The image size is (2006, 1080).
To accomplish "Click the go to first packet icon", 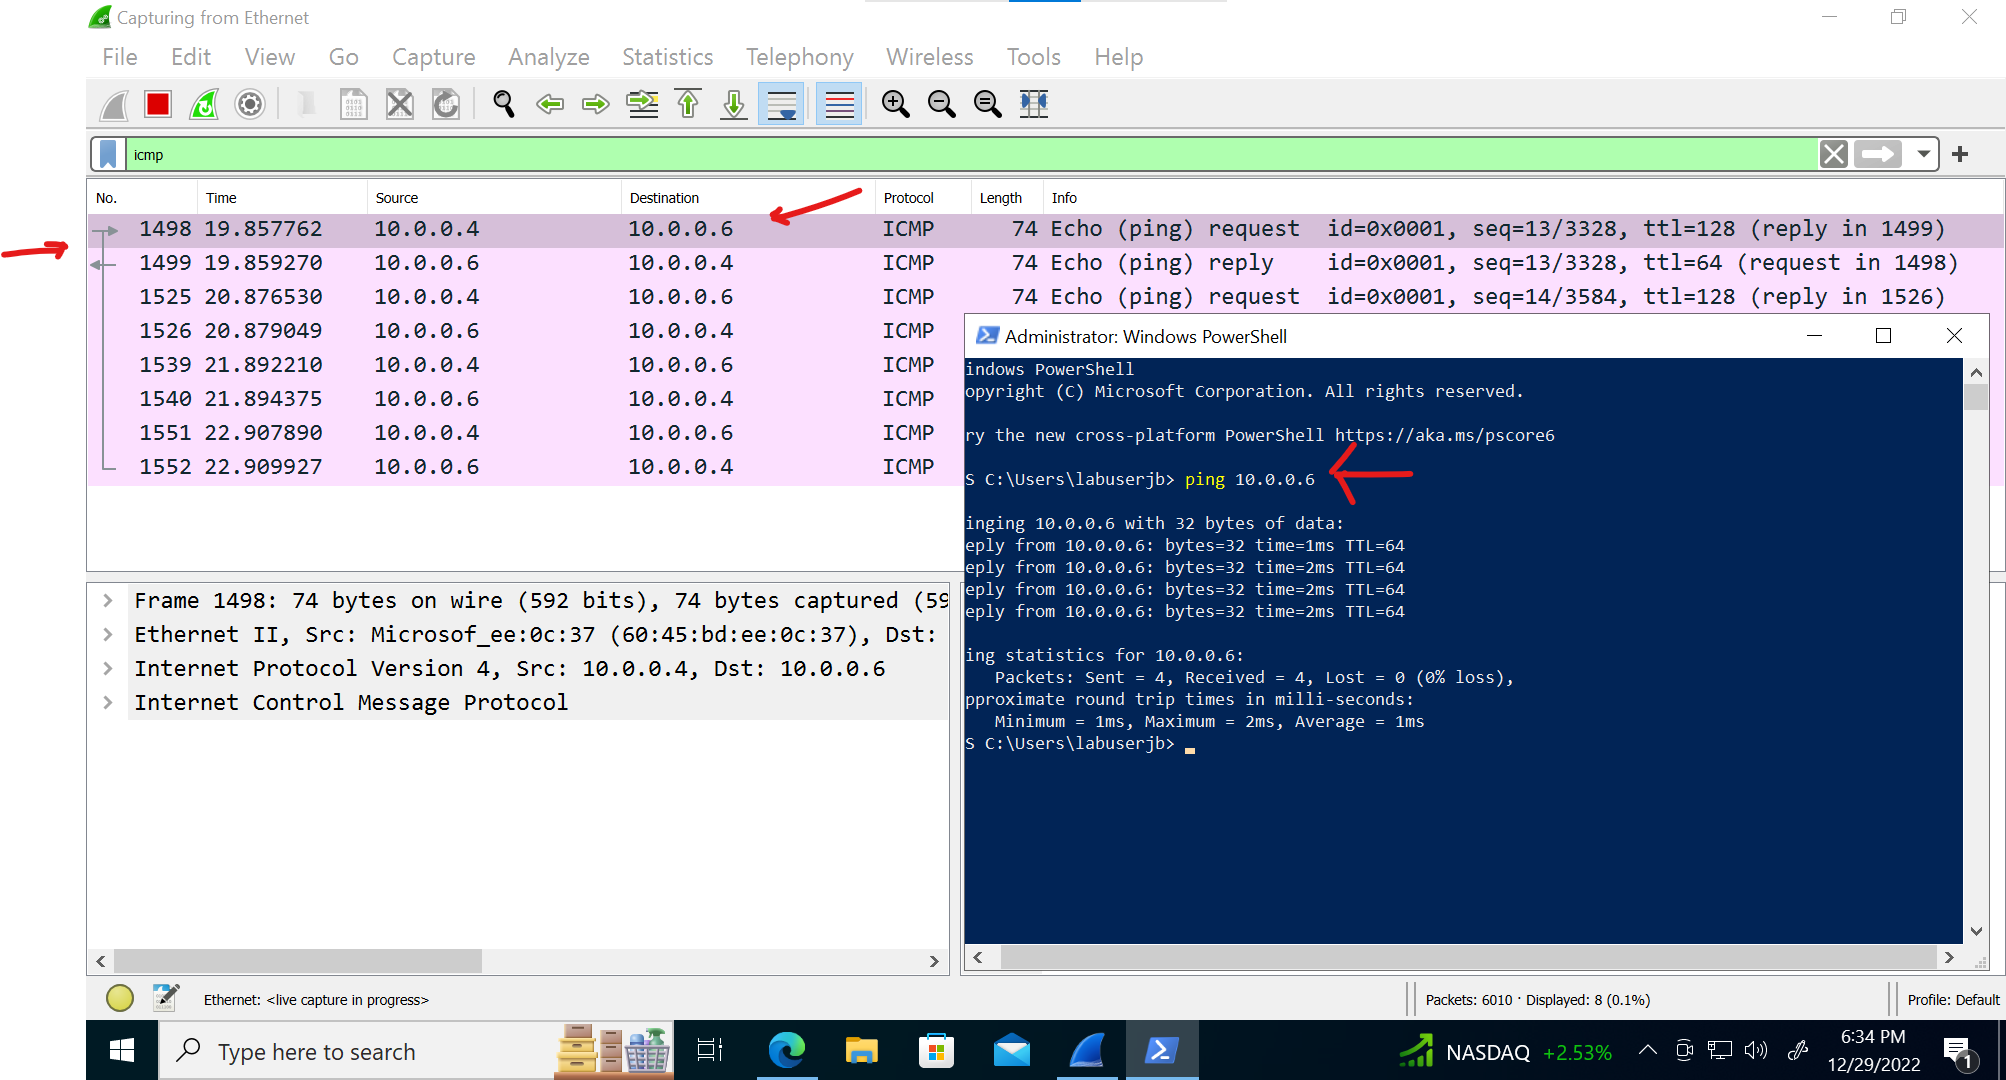I will point(689,102).
